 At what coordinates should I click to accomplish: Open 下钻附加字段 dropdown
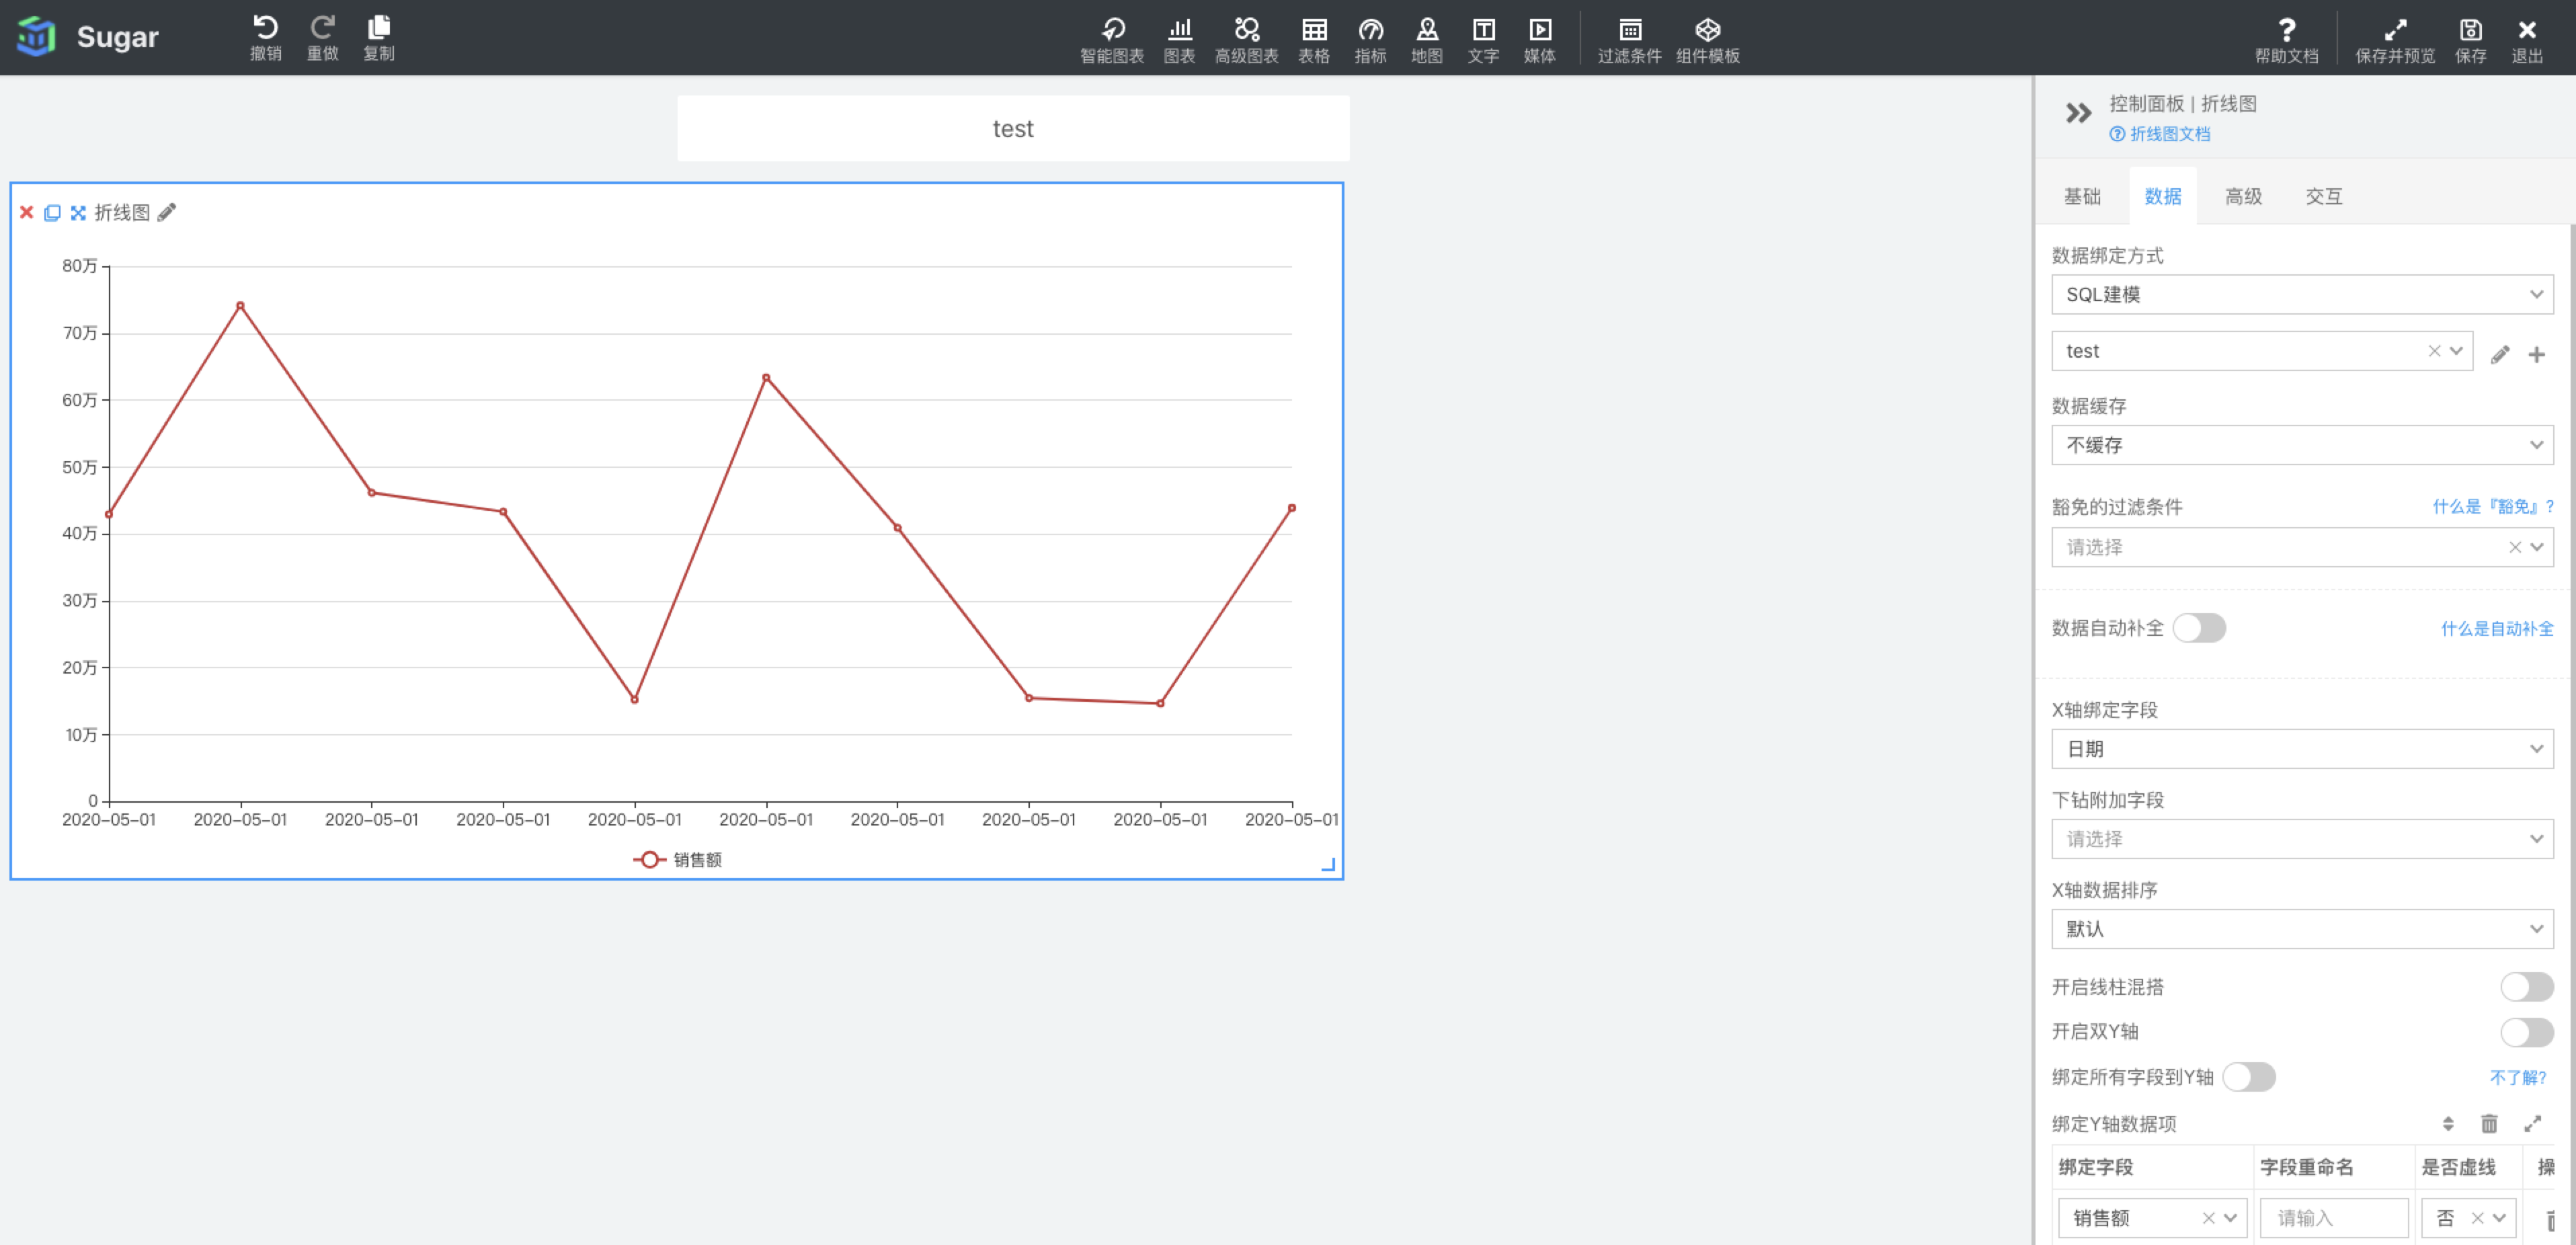(2302, 839)
